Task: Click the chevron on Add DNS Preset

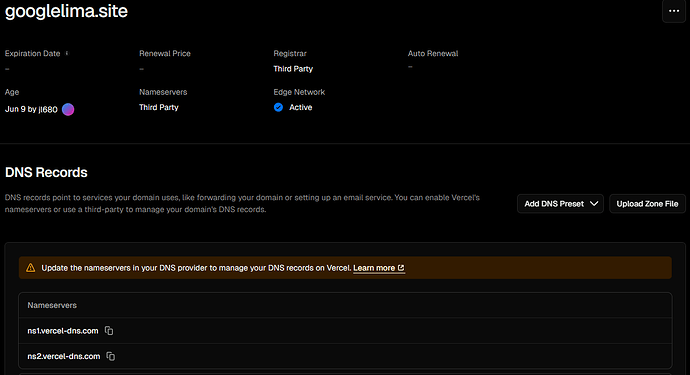Action: click(x=594, y=204)
